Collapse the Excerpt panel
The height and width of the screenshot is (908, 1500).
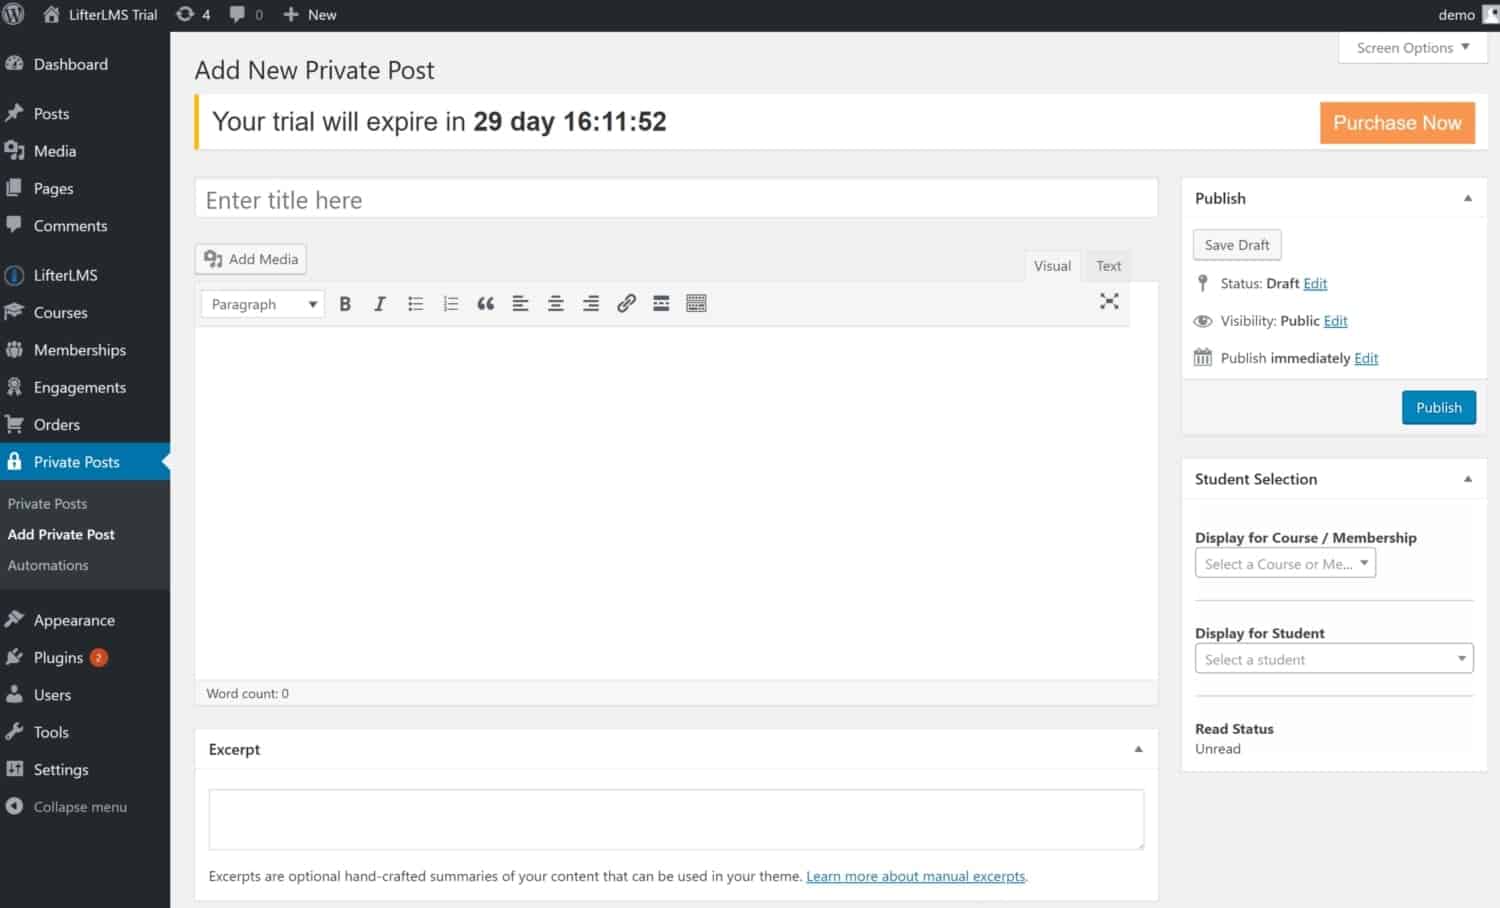tap(1138, 749)
